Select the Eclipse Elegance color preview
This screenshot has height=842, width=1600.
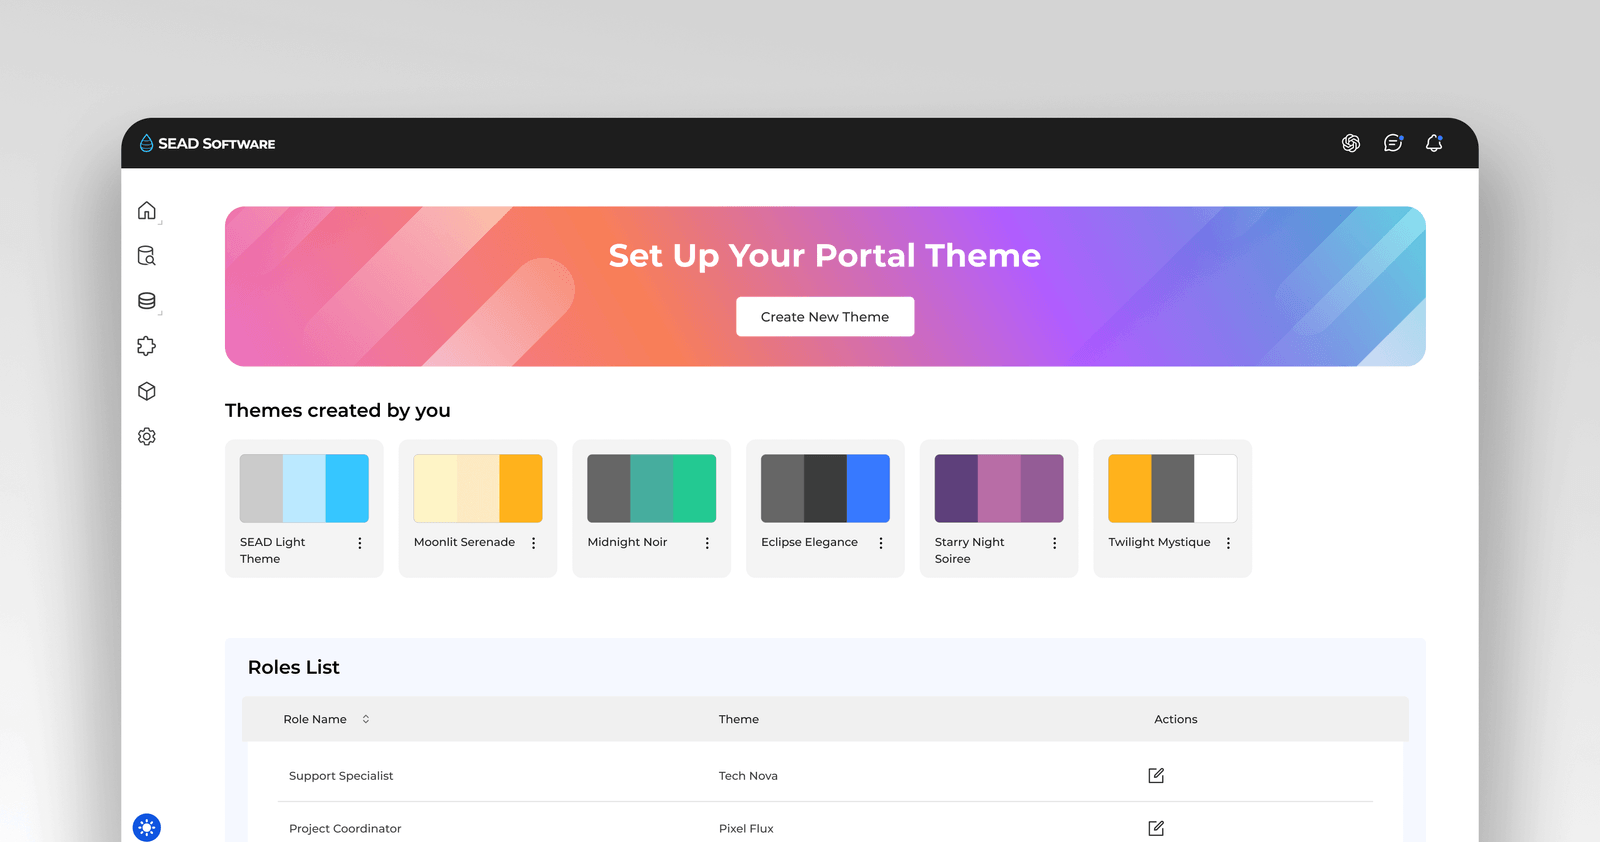click(825, 489)
